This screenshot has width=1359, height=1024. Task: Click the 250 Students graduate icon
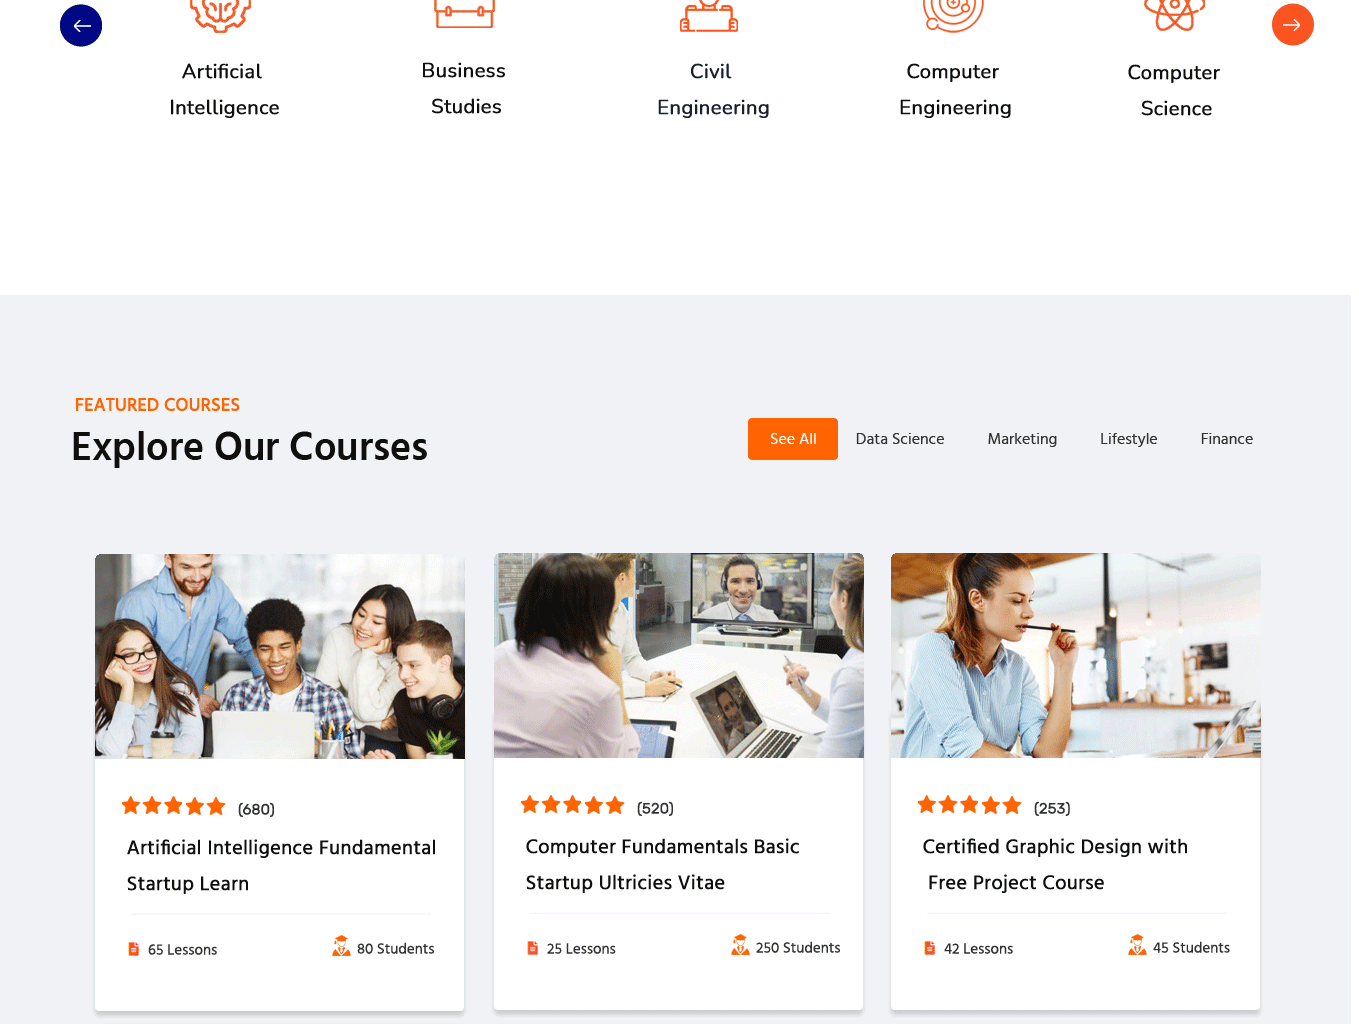point(740,945)
